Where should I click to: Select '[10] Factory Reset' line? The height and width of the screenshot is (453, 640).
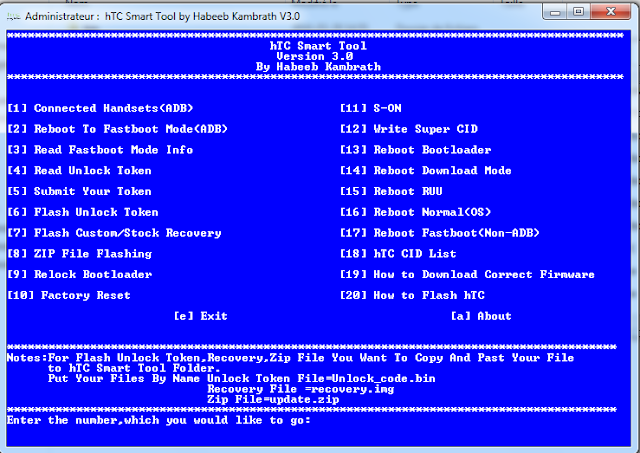click(69, 295)
